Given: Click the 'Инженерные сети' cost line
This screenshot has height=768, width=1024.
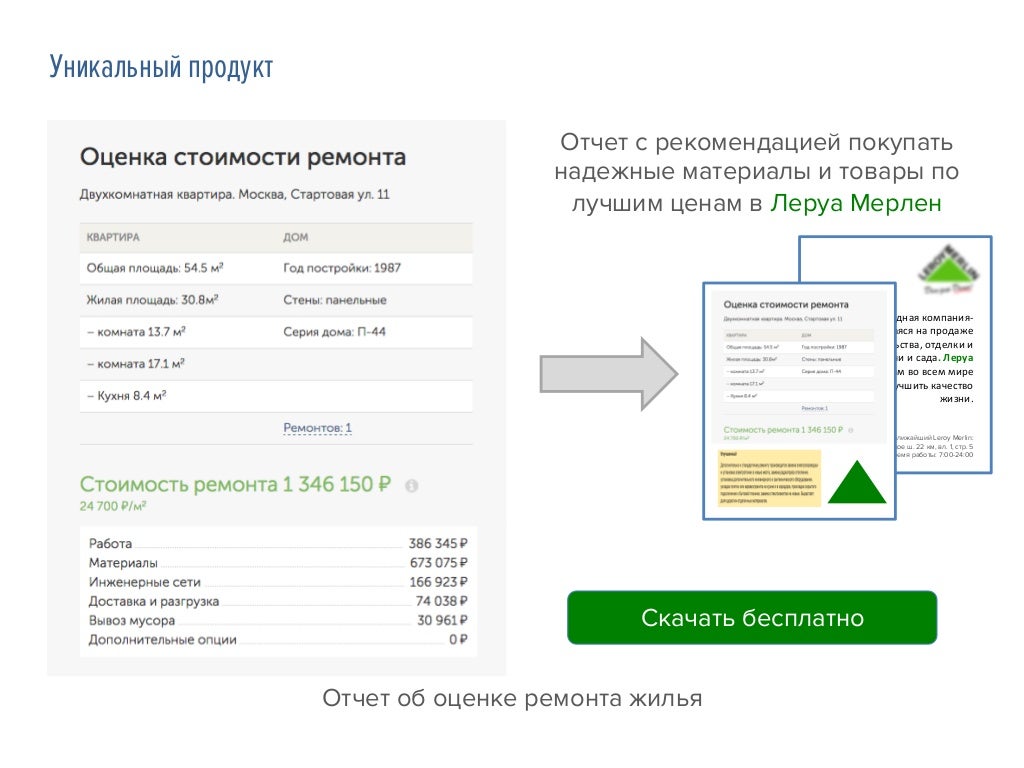Looking at the screenshot, I should 278,582.
